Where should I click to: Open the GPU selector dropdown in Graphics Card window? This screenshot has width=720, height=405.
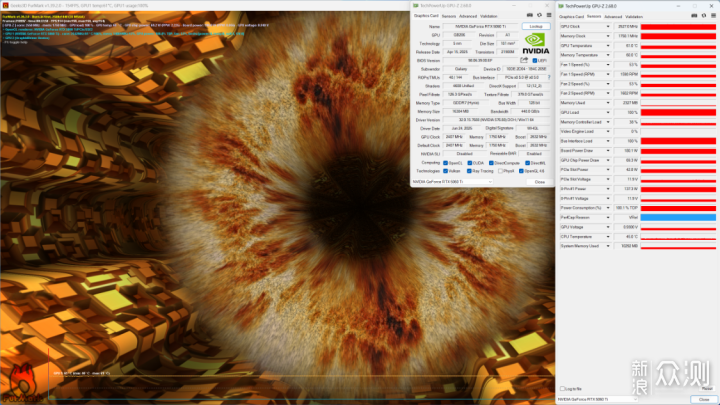coord(452,182)
